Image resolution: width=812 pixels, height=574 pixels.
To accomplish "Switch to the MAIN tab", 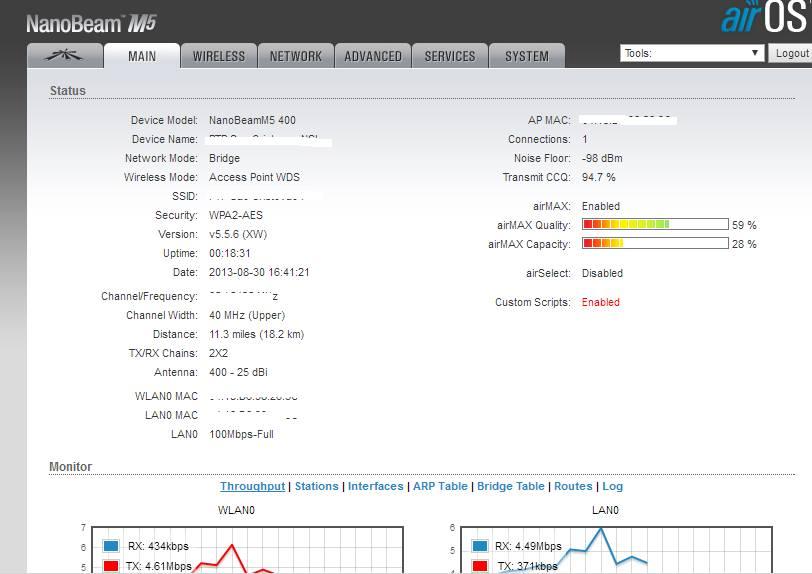I will coord(142,55).
